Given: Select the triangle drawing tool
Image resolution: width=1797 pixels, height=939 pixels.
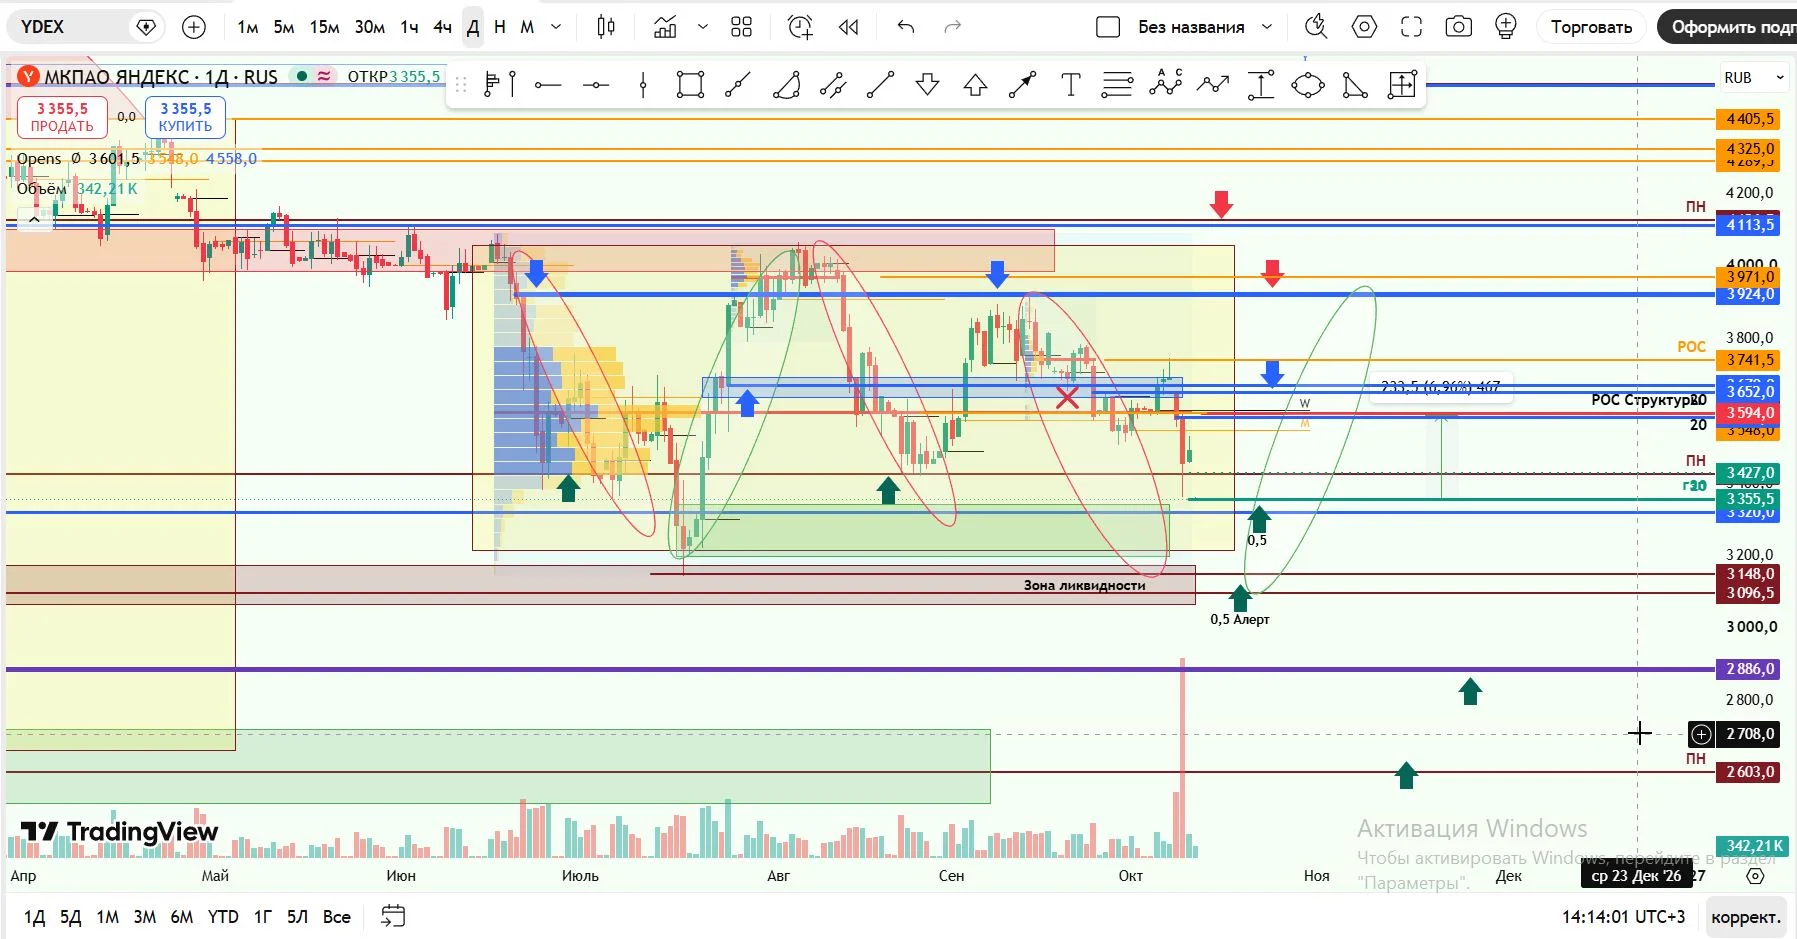Looking at the screenshot, I should click(x=1355, y=85).
